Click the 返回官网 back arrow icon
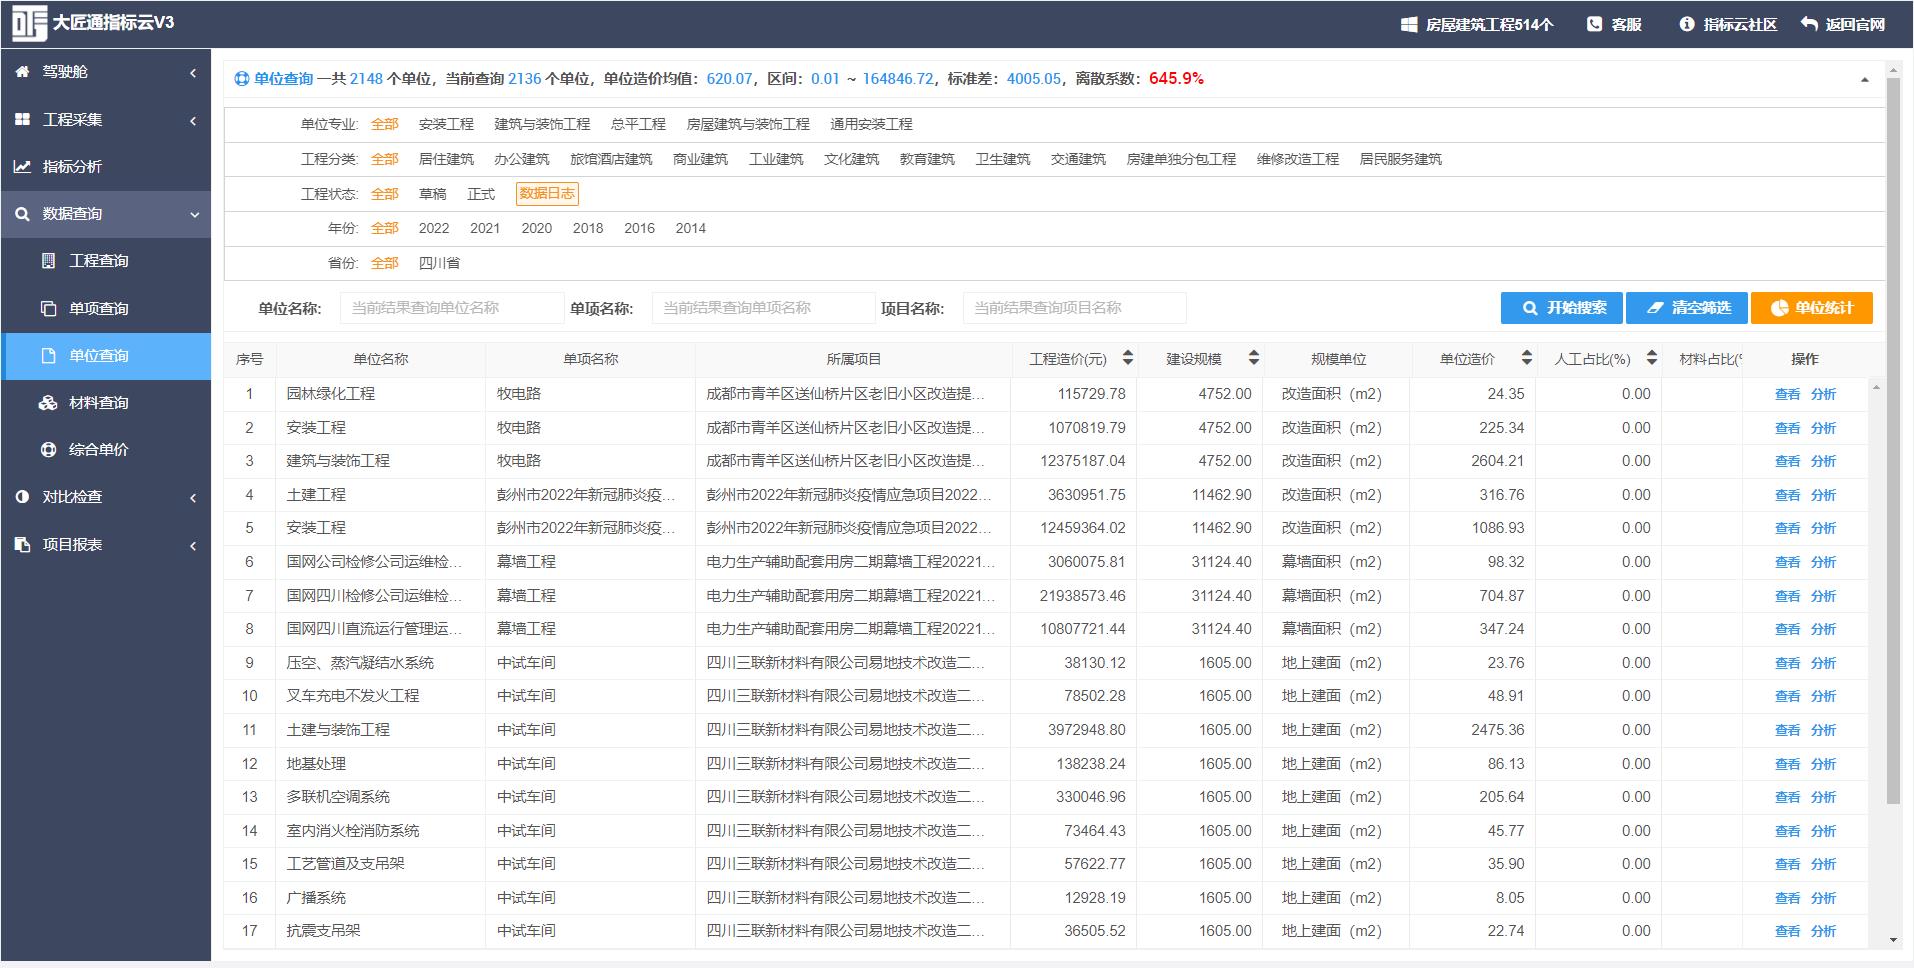Screen dimensions: 1914x968 click(1809, 24)
